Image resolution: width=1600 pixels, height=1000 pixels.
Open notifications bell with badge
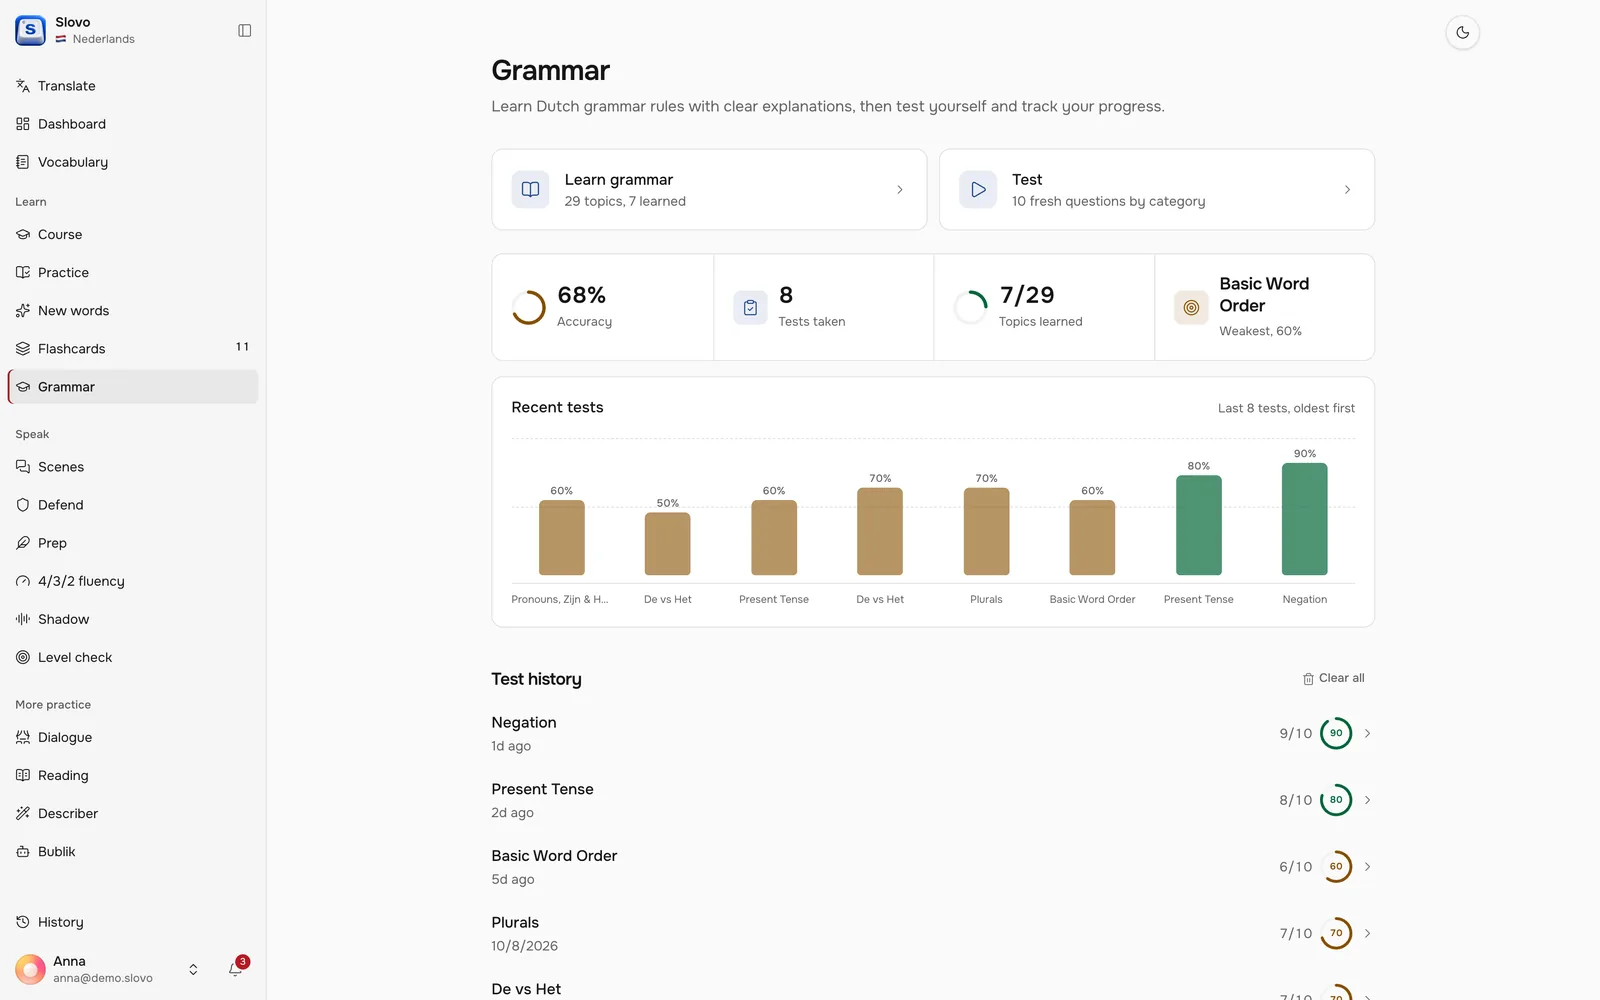236,968
